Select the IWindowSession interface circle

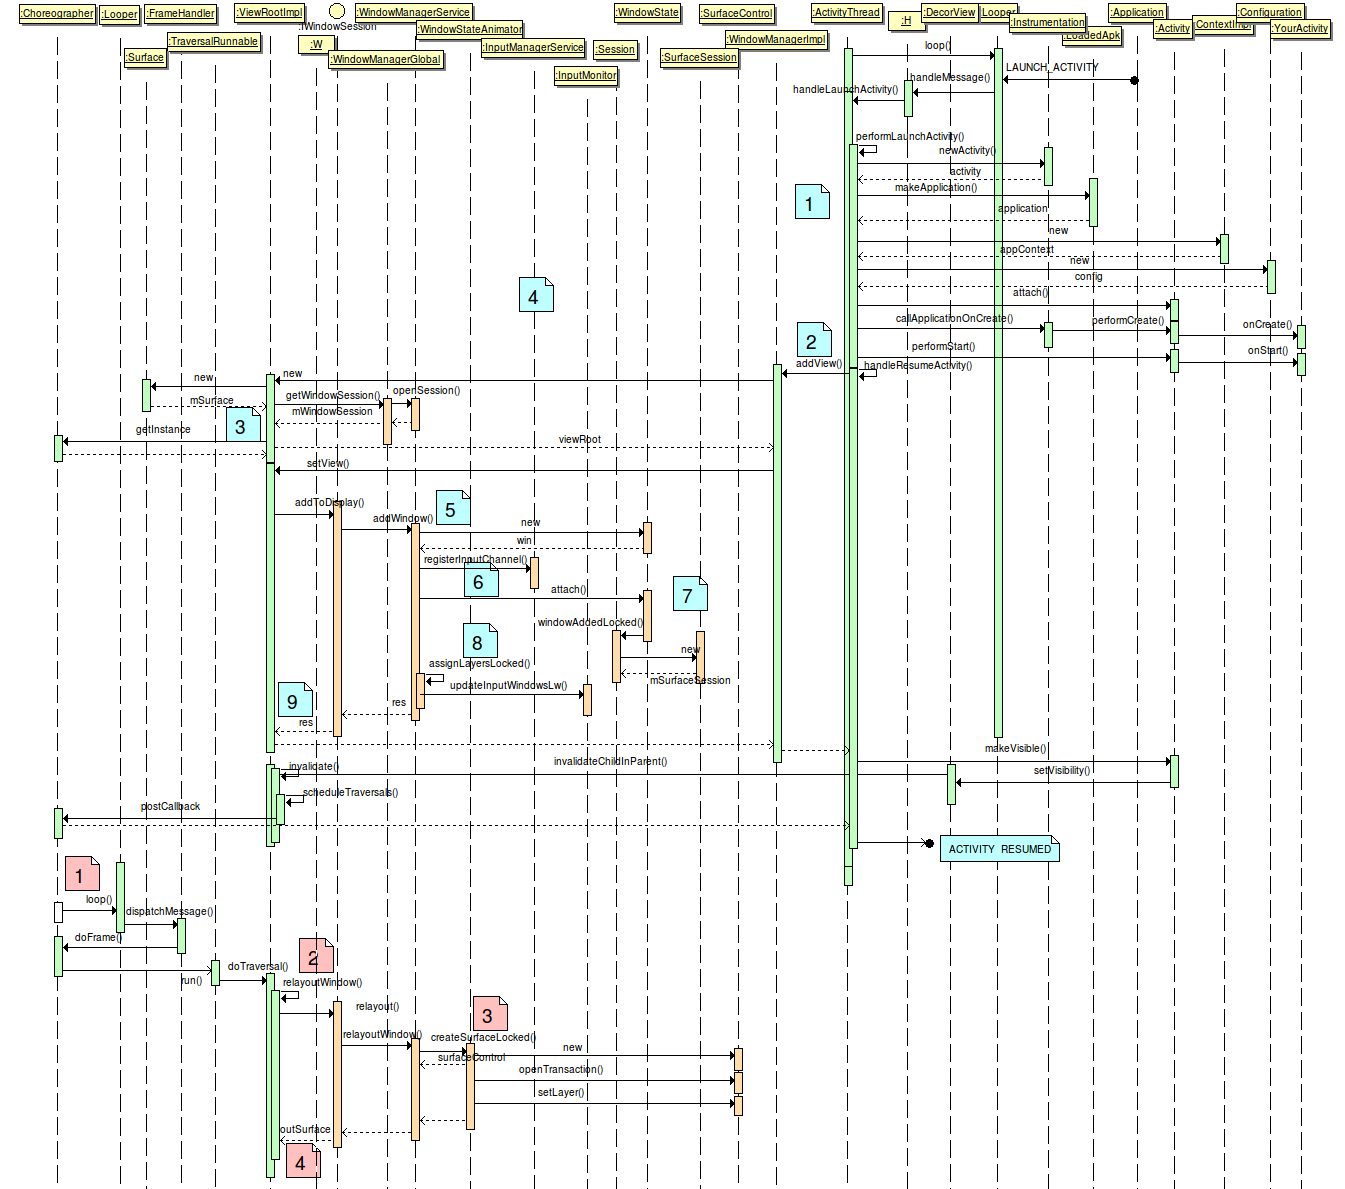tap(337, 12)
